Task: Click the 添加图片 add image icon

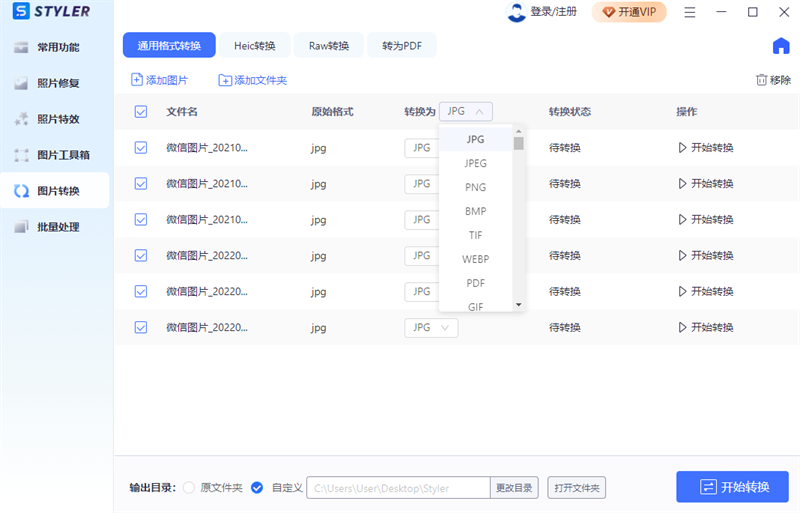Action: pyautogui.click(x=137, y=80)
